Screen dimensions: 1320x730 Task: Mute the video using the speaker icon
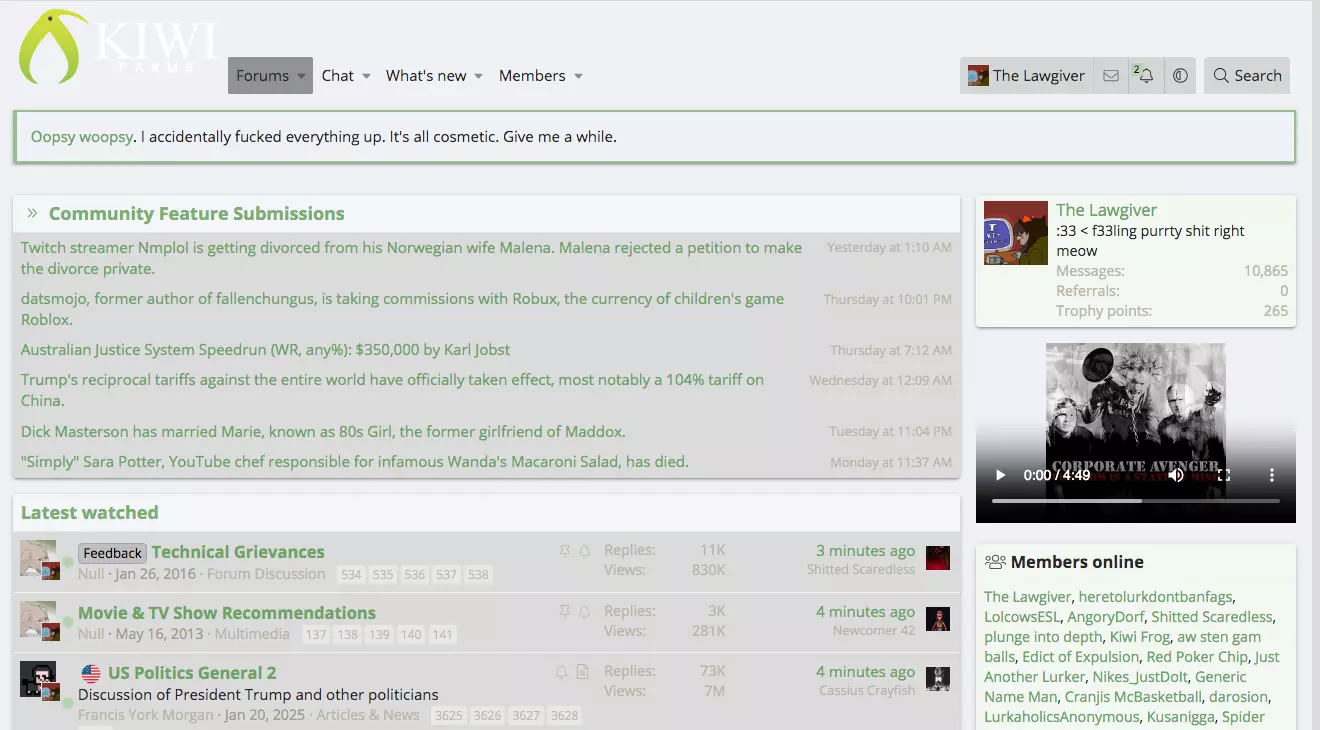click(1176, 475)
